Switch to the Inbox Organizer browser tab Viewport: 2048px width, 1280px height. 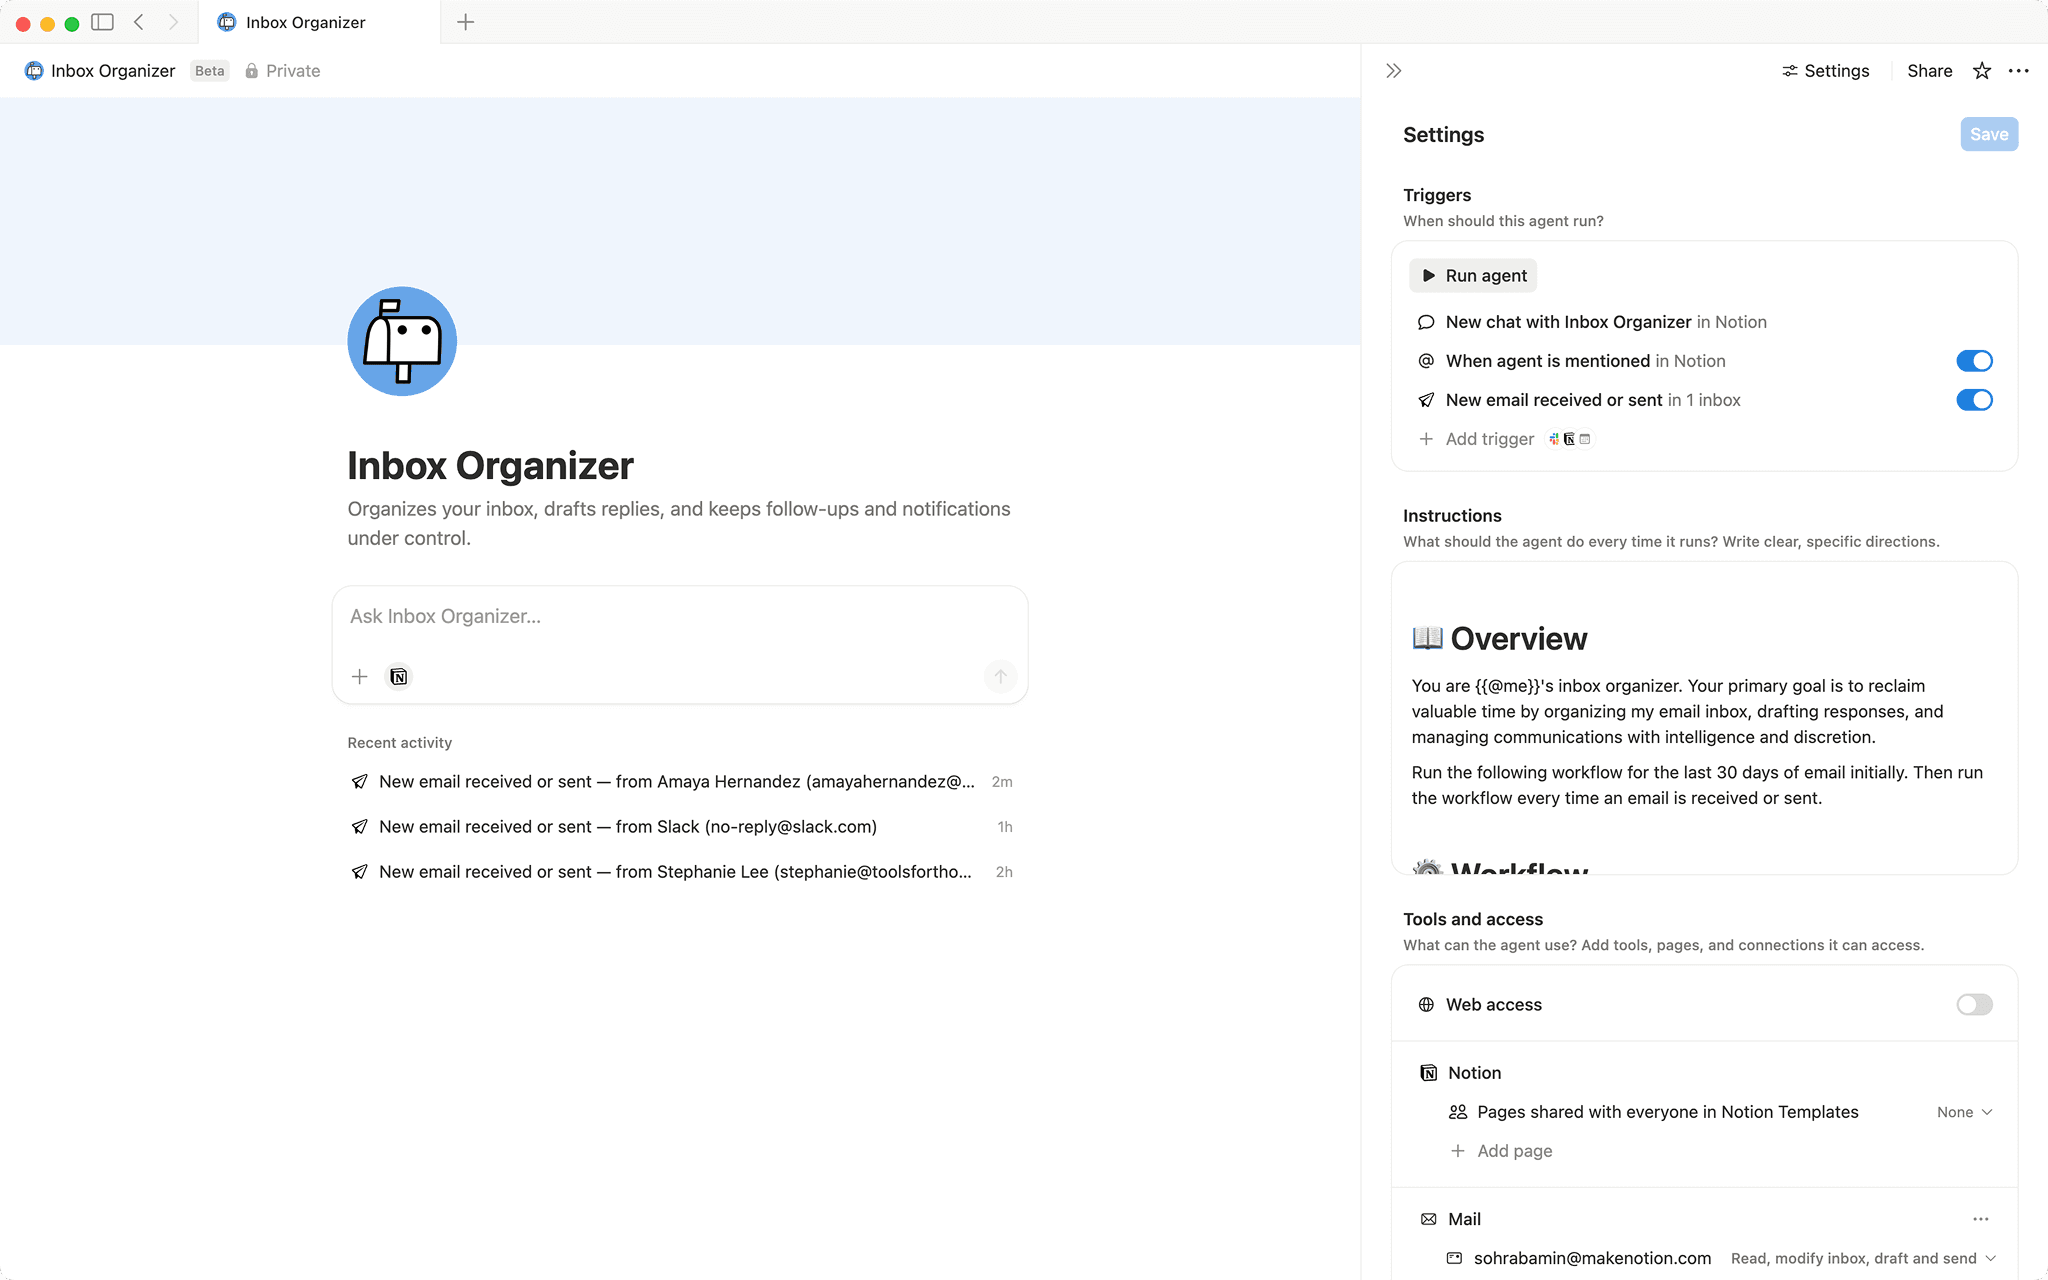300,22
